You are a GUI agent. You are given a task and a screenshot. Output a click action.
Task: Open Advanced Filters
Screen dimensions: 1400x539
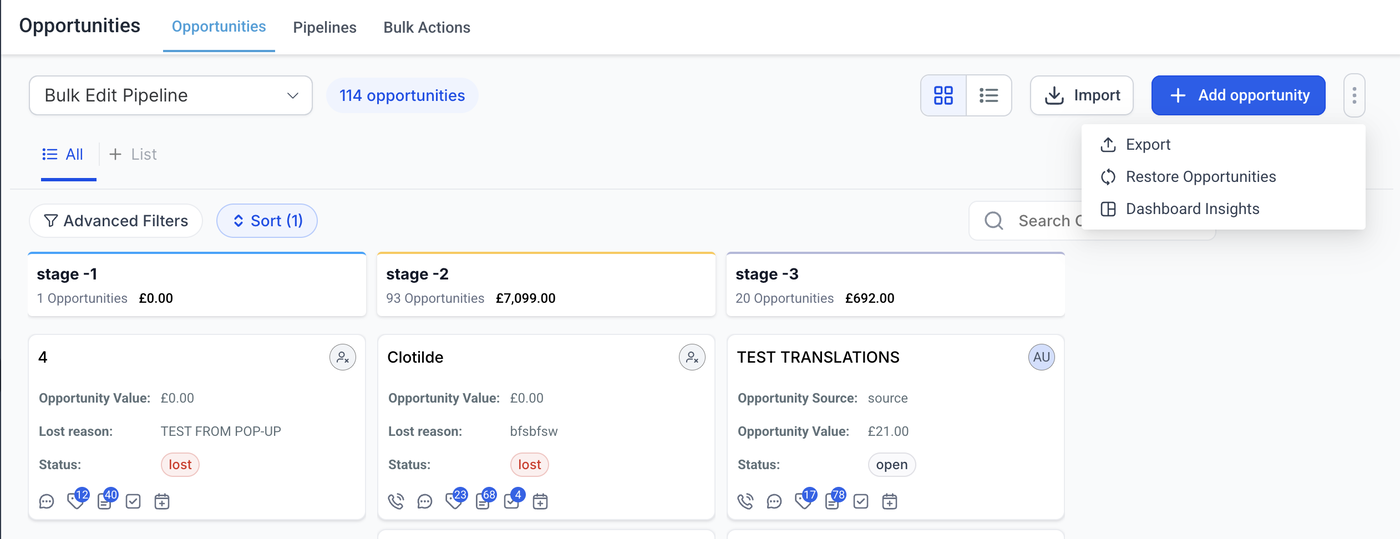(x=116, y=221)
